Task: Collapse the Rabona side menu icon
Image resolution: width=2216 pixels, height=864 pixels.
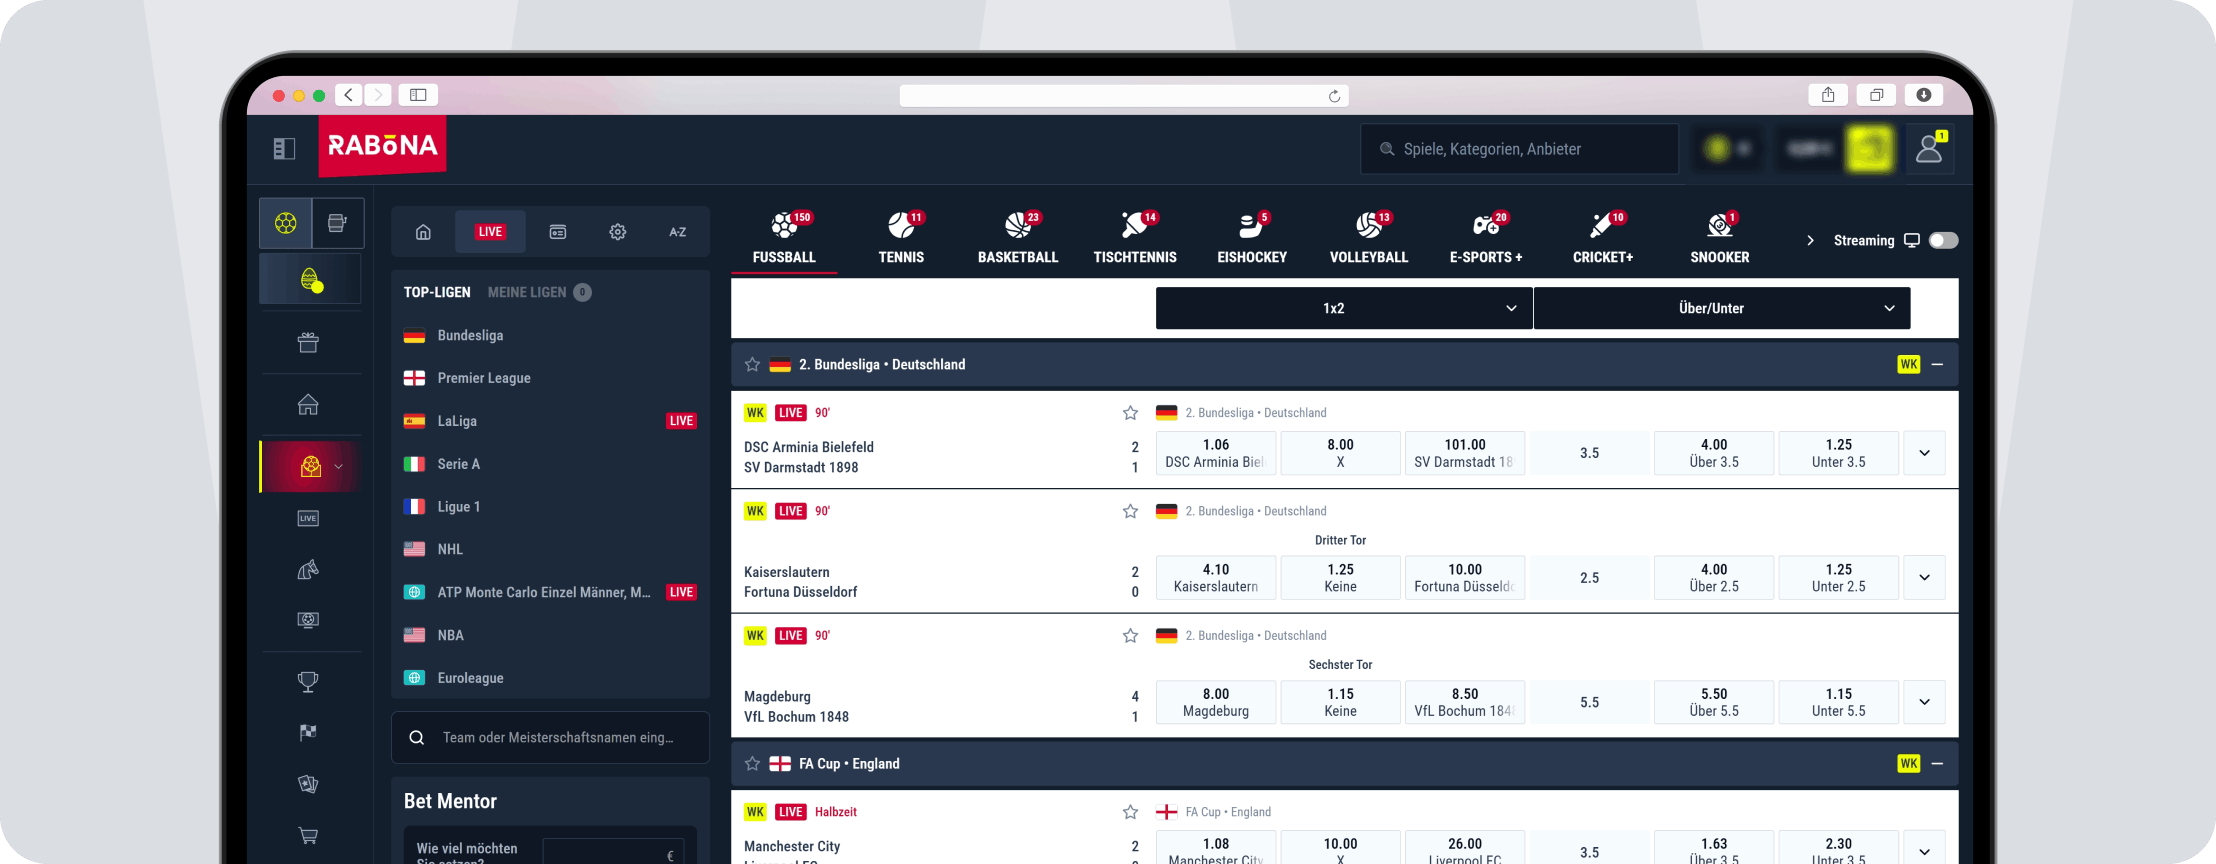Action: [x=284, y=149]
